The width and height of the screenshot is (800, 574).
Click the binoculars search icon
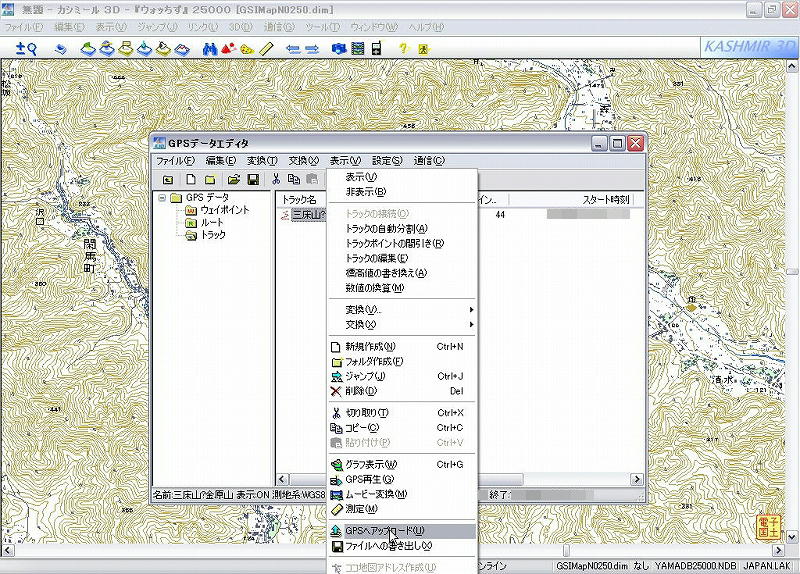pyautogui.click(x=210, y=48)
